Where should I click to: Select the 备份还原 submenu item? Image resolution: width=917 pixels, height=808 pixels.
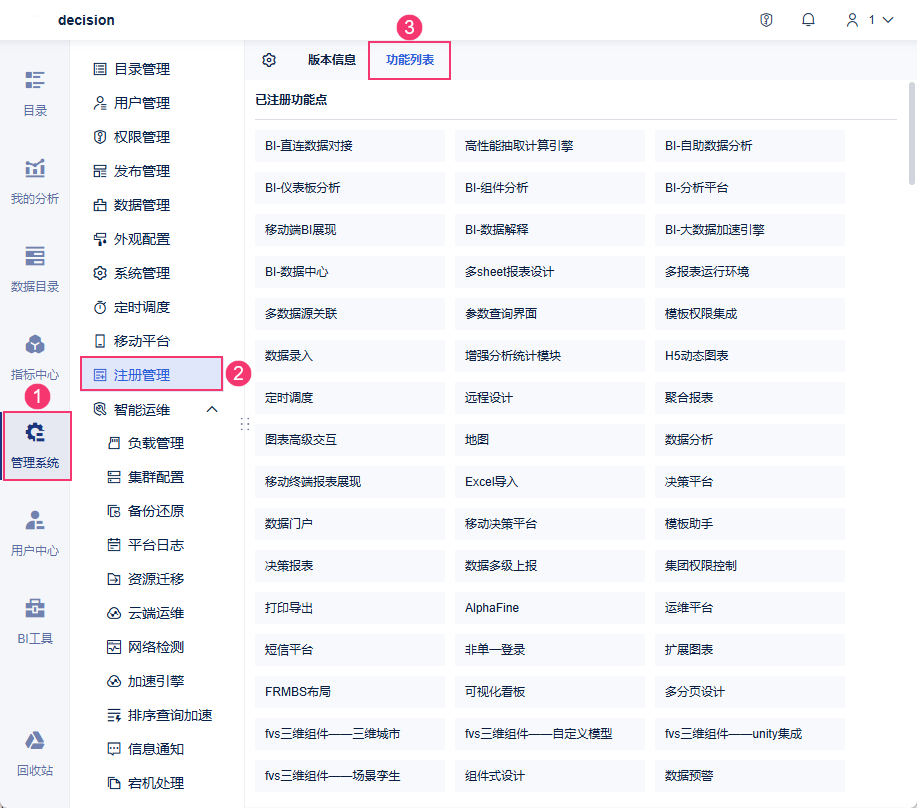[x=156, y=511]
